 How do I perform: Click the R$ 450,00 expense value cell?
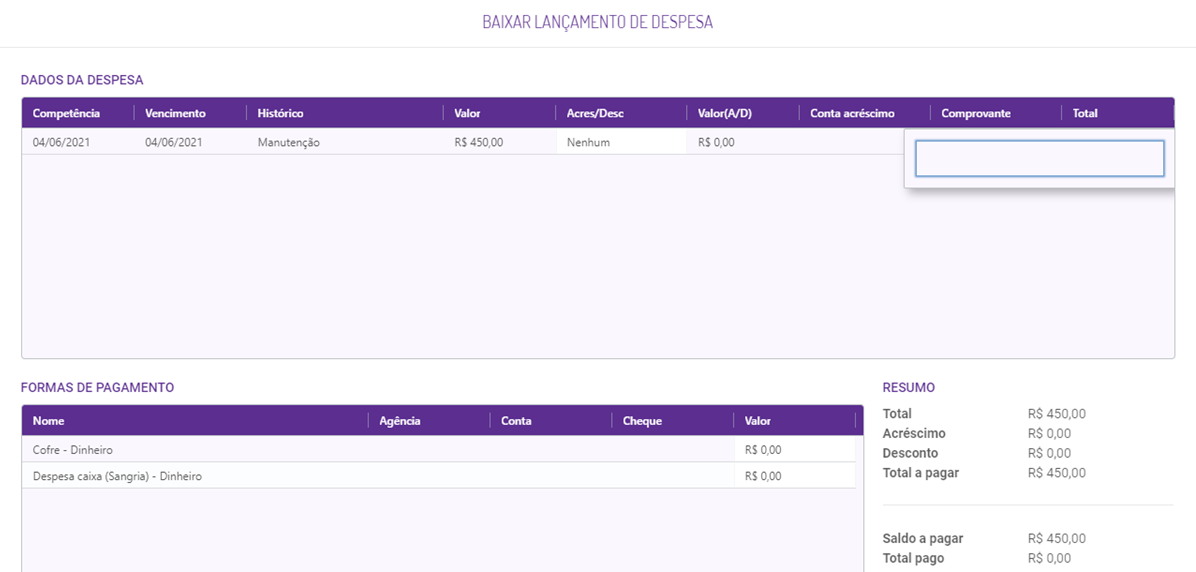478,142
